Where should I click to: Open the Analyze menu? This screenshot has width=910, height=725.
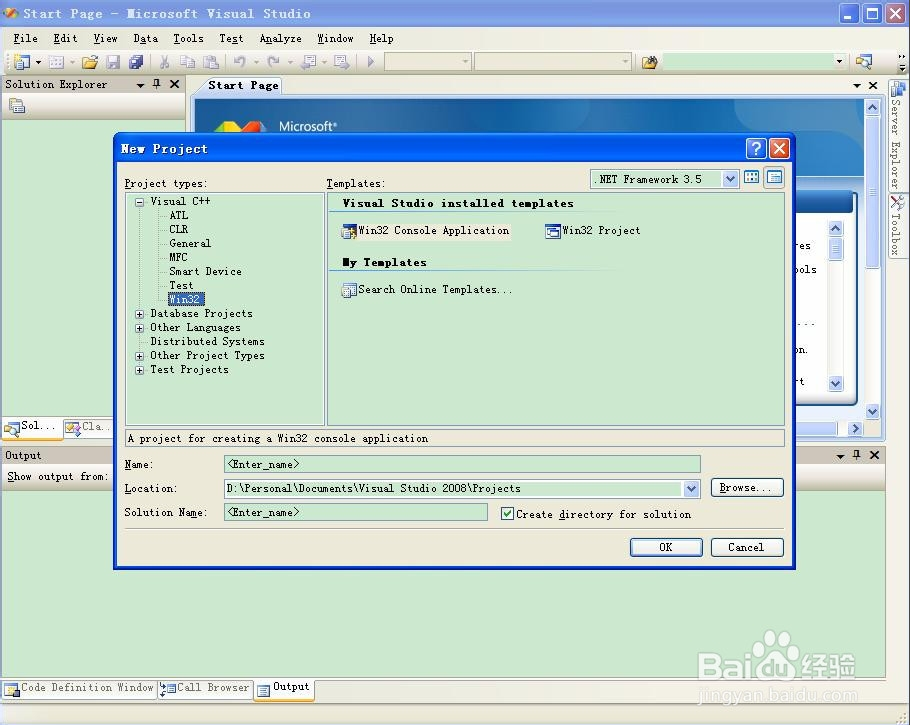pyautogui.click(x=280, y=38)
